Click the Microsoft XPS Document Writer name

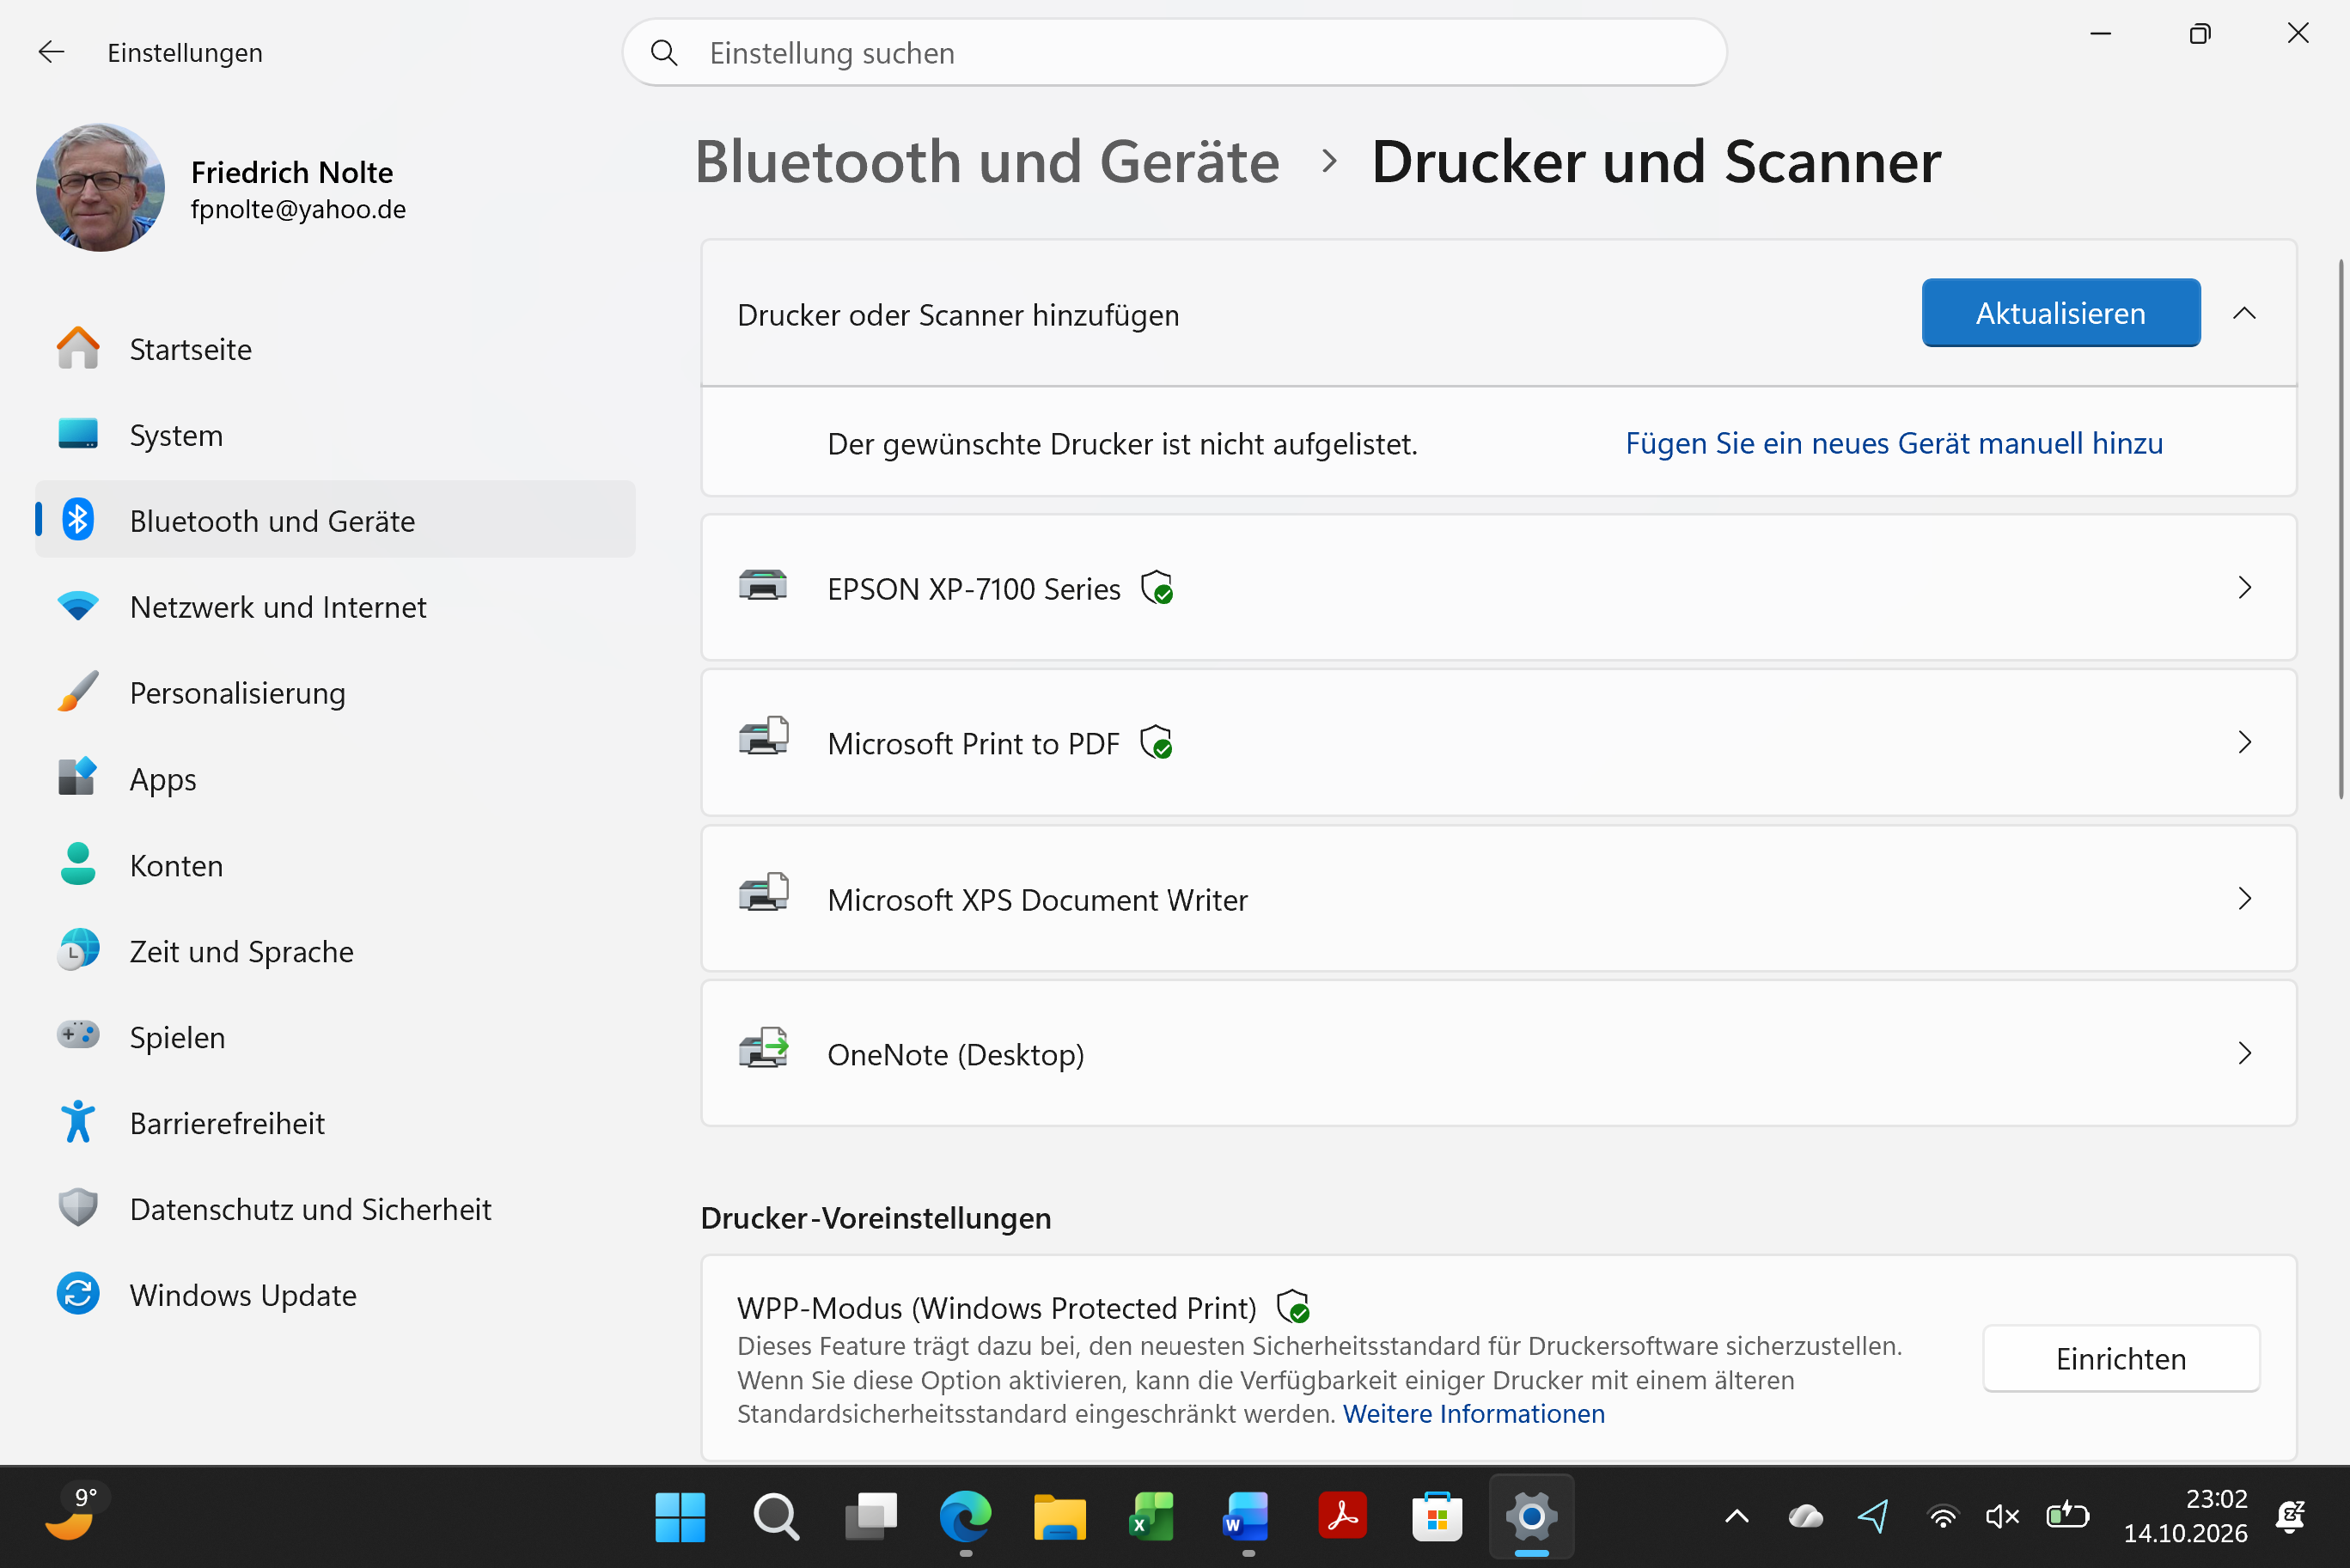click(x=1038, y=900)
